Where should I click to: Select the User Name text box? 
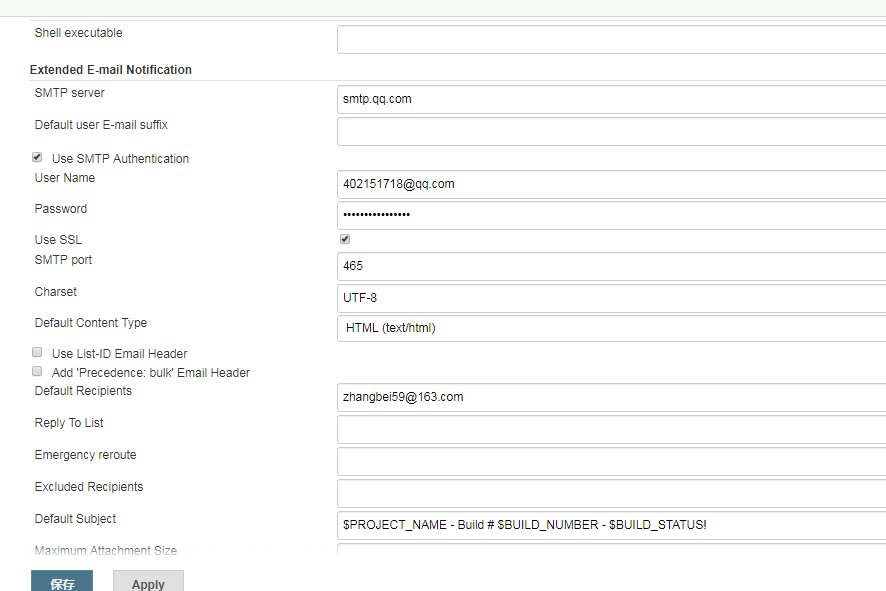(610, 184)
